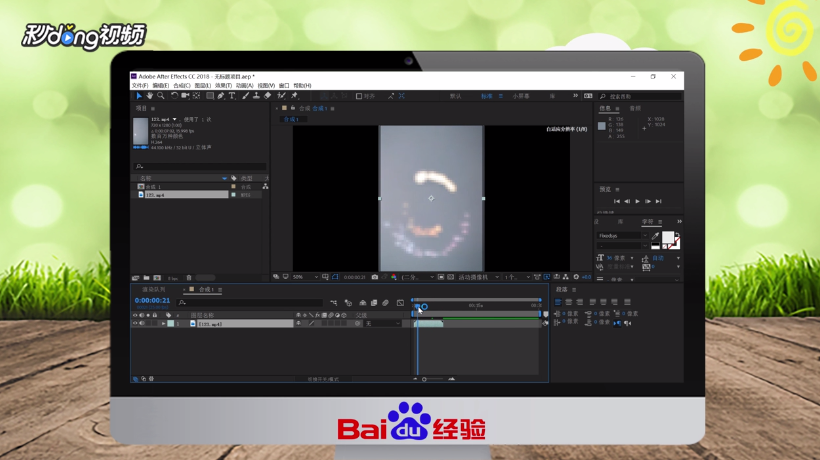Select the Roto Brush tool
This screenshot has width=820, height=460.
pos(281,96)
